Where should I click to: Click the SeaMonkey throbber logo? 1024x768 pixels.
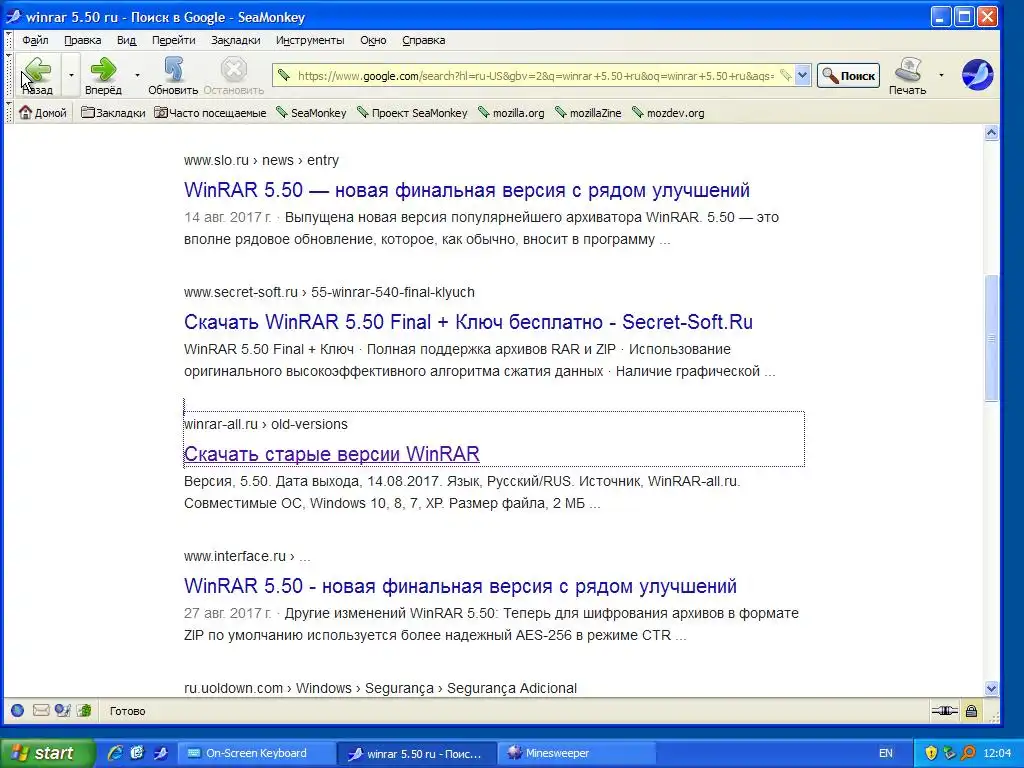pos(977,74)
